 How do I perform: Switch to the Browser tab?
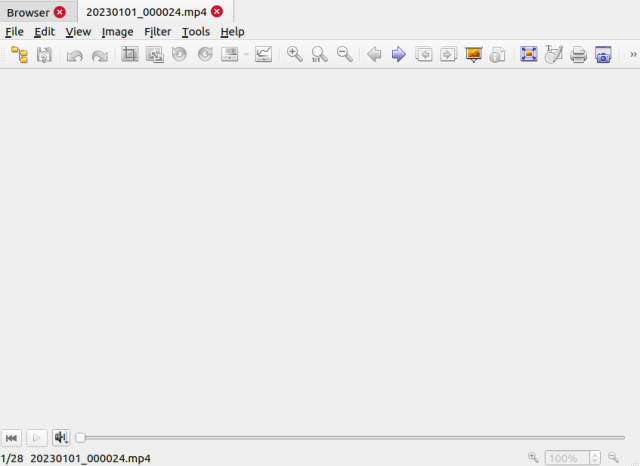(28, 13)
